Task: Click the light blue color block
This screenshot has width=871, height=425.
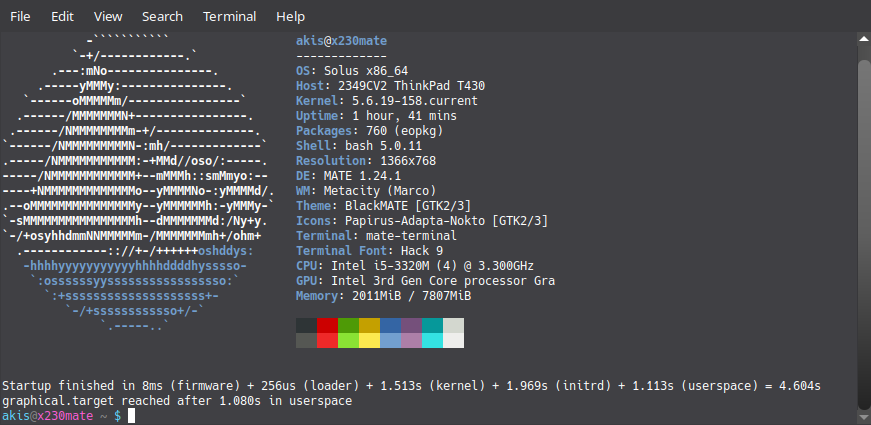Action: tap(391, 341)
